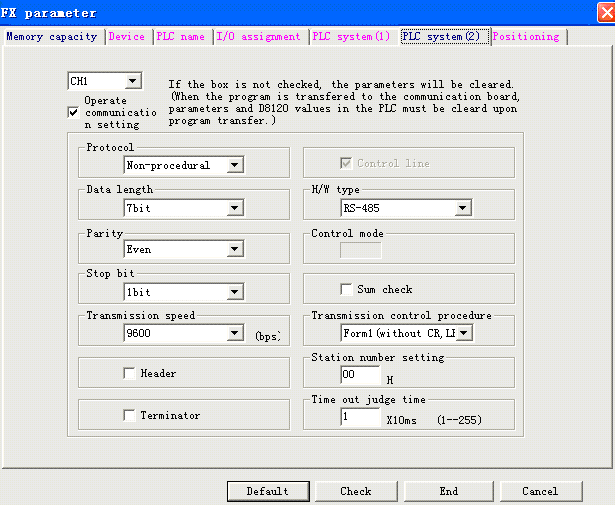Click the Check button

(356, 491)
